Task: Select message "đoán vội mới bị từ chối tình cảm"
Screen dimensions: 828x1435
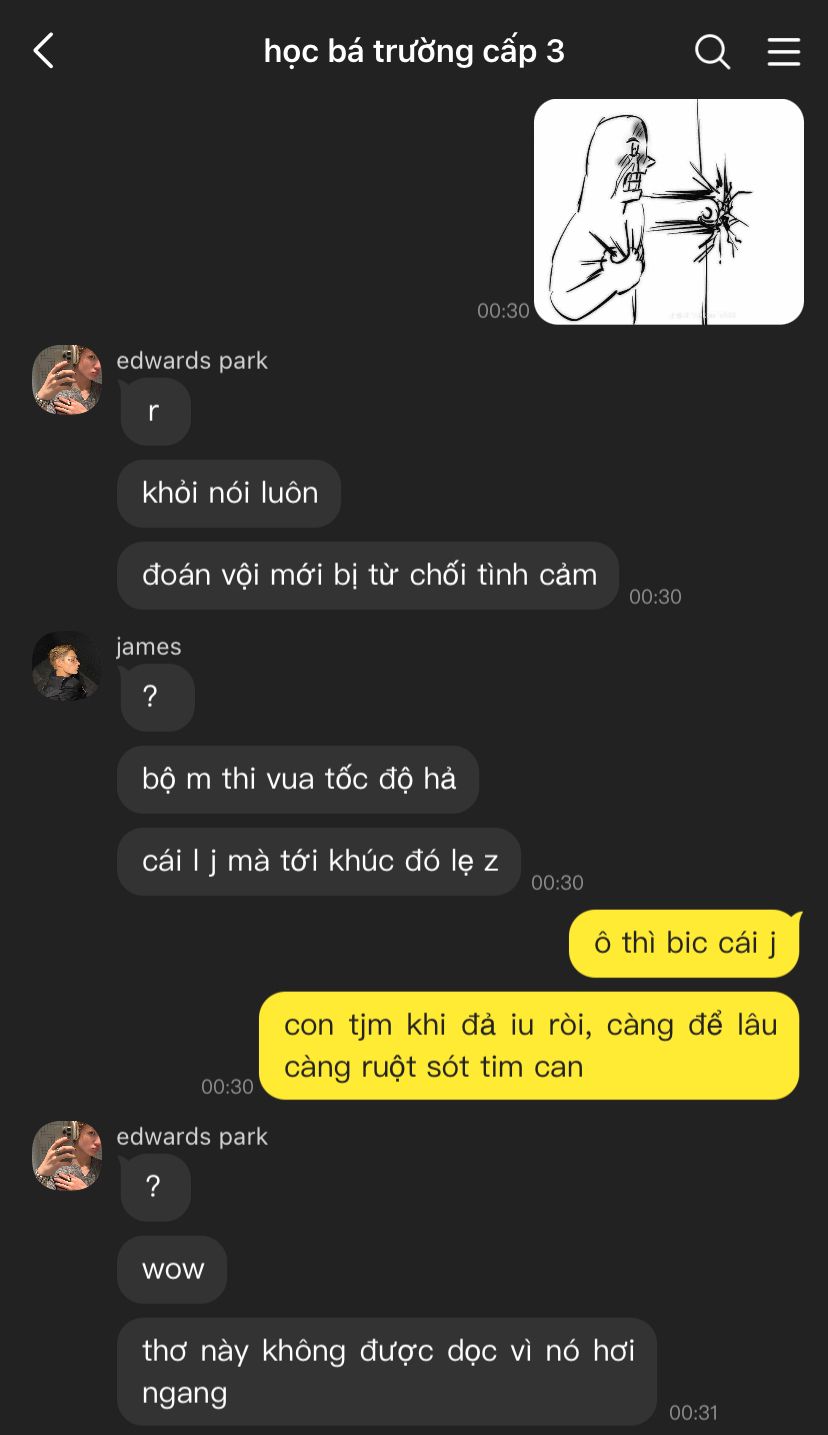Action: click(x=368, y=575)
